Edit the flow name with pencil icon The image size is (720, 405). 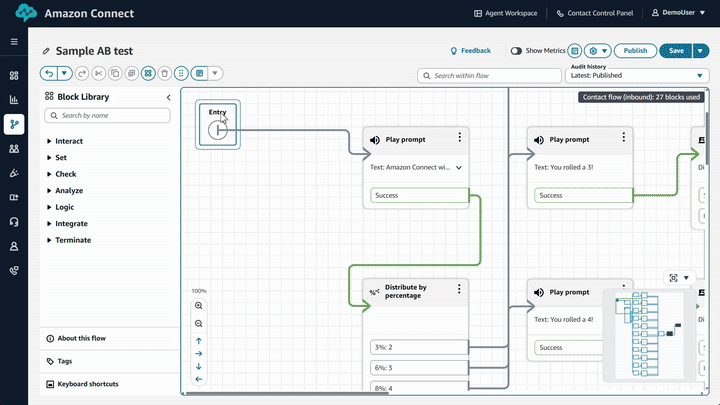[46, 51]
